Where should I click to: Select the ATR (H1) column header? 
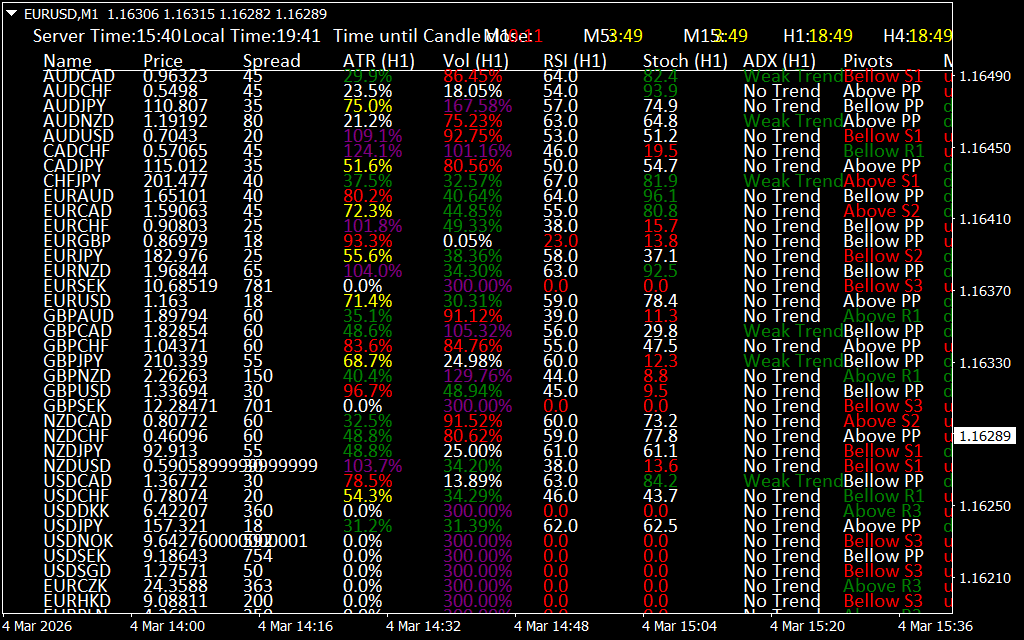[378, 61]
